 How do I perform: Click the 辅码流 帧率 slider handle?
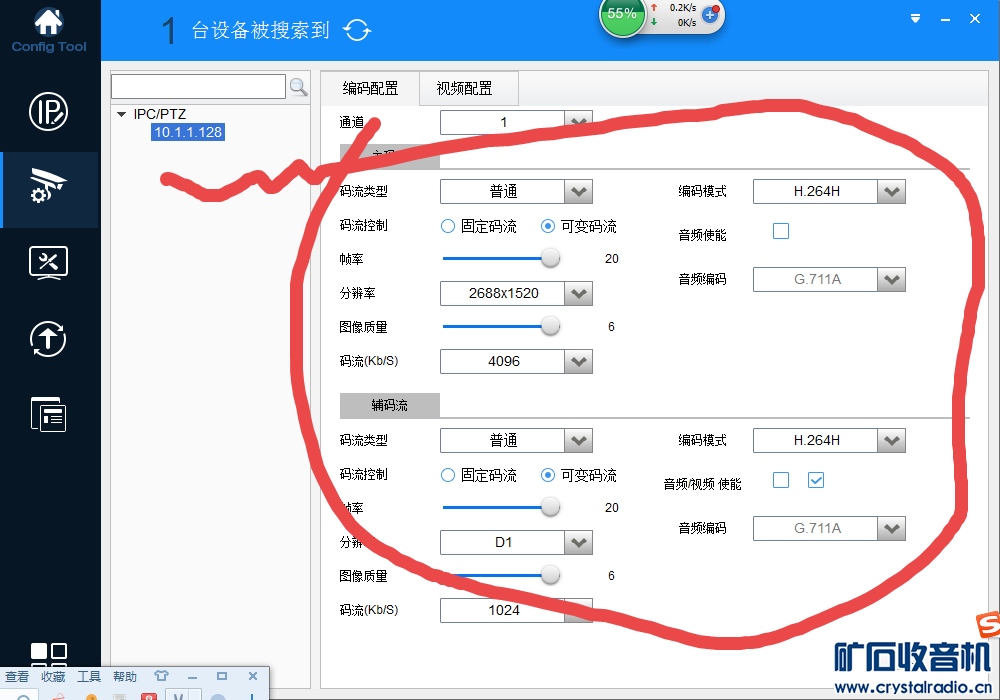[x=550, y=507]
